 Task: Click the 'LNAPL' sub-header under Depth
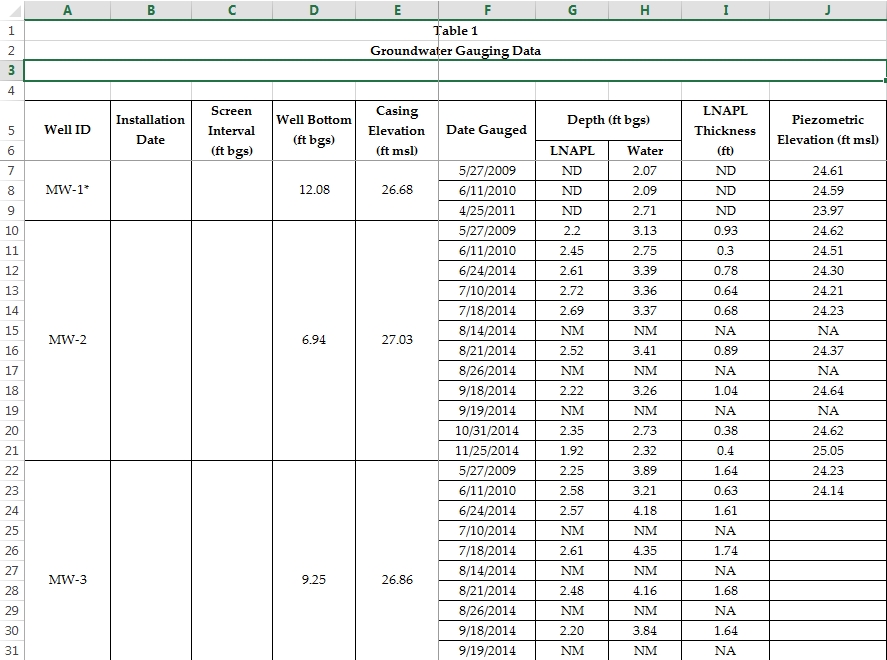pos(572,150)
